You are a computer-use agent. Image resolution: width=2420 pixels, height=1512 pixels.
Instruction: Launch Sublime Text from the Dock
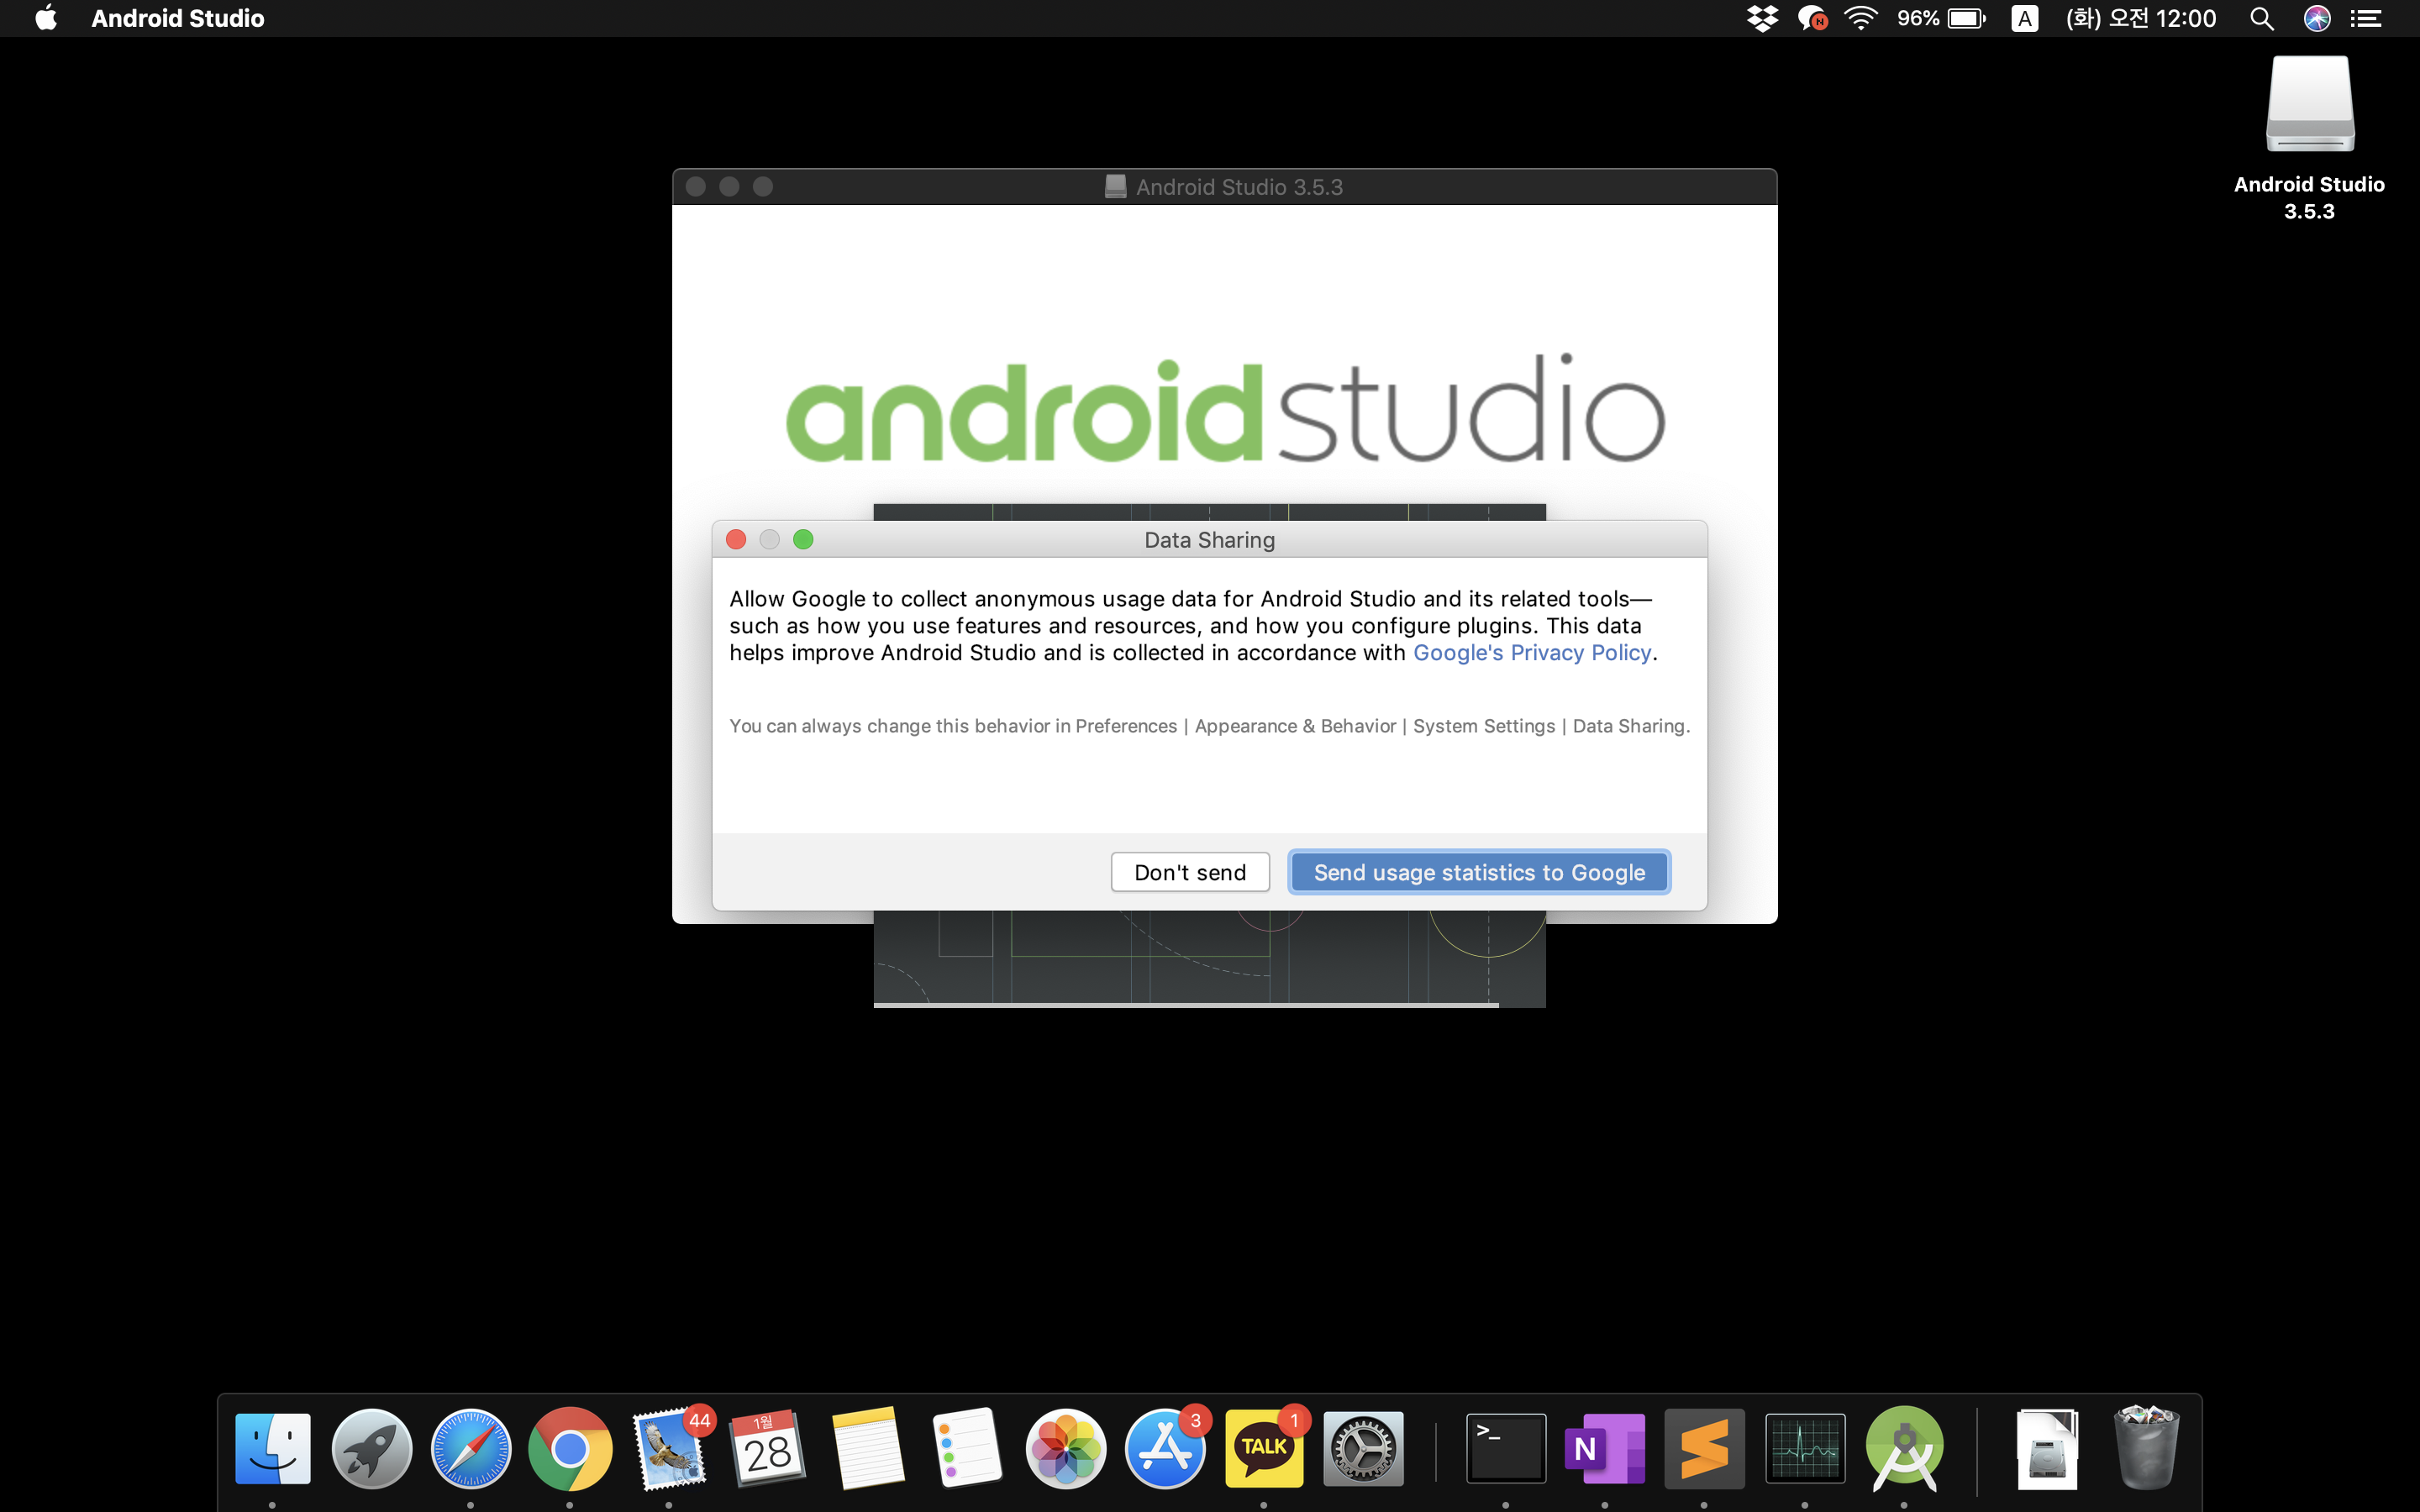1704,1448
